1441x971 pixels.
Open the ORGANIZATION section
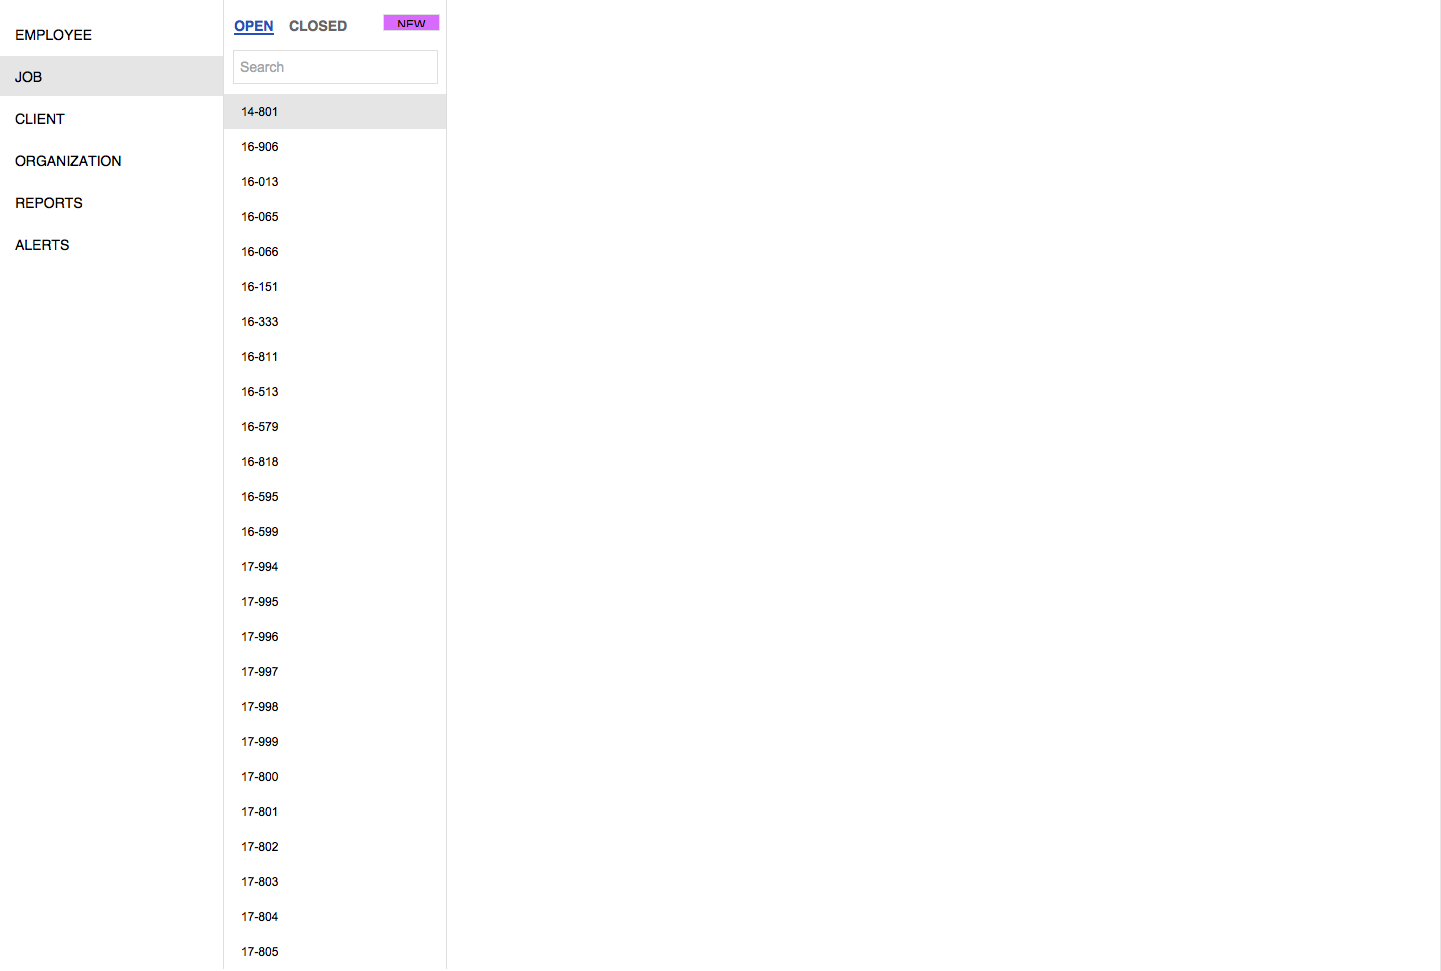coord(111,161)
